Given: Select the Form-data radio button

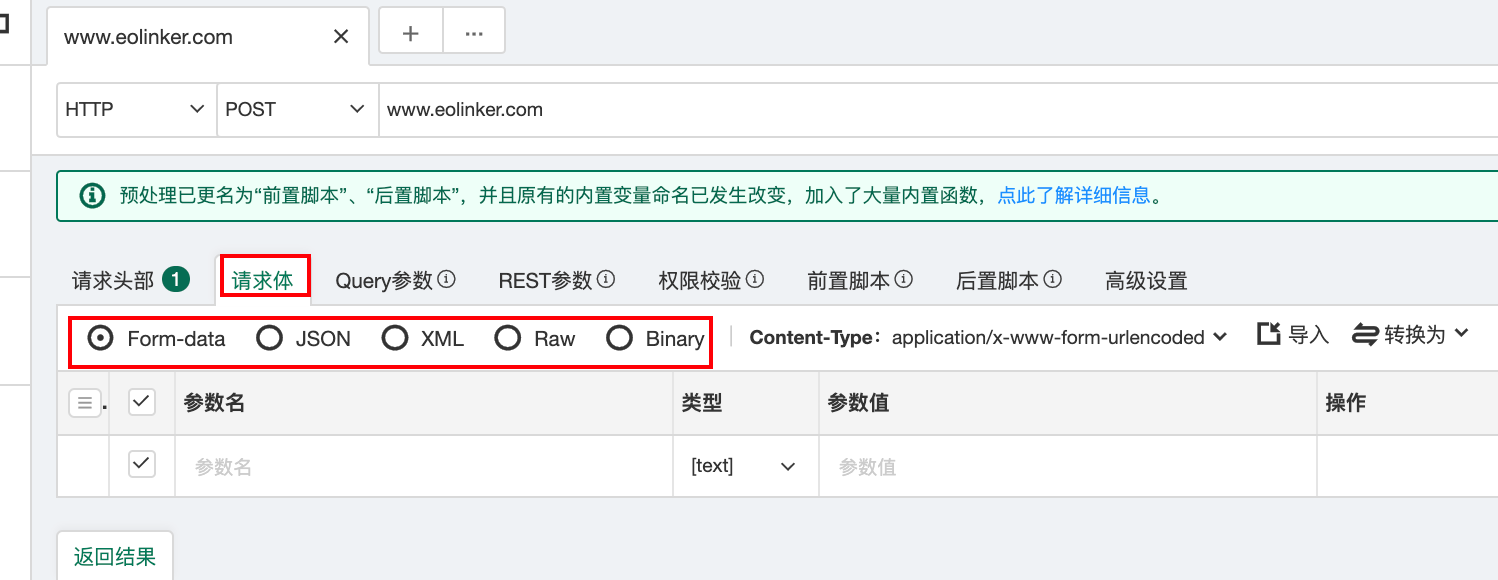Looking at the screenshot, I should click(x=100, y=338).
